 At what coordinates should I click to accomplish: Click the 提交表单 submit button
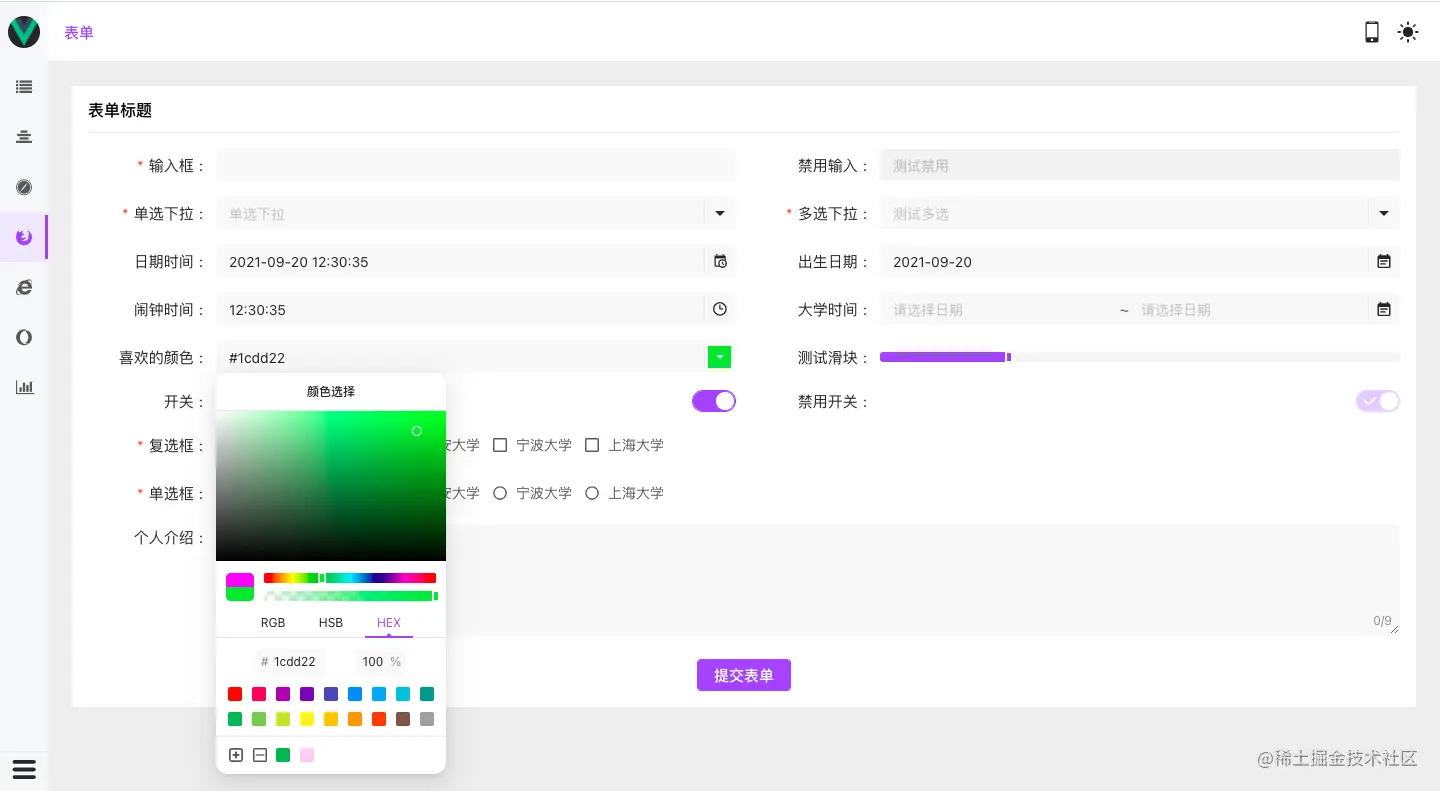click(x=743, y=675)
